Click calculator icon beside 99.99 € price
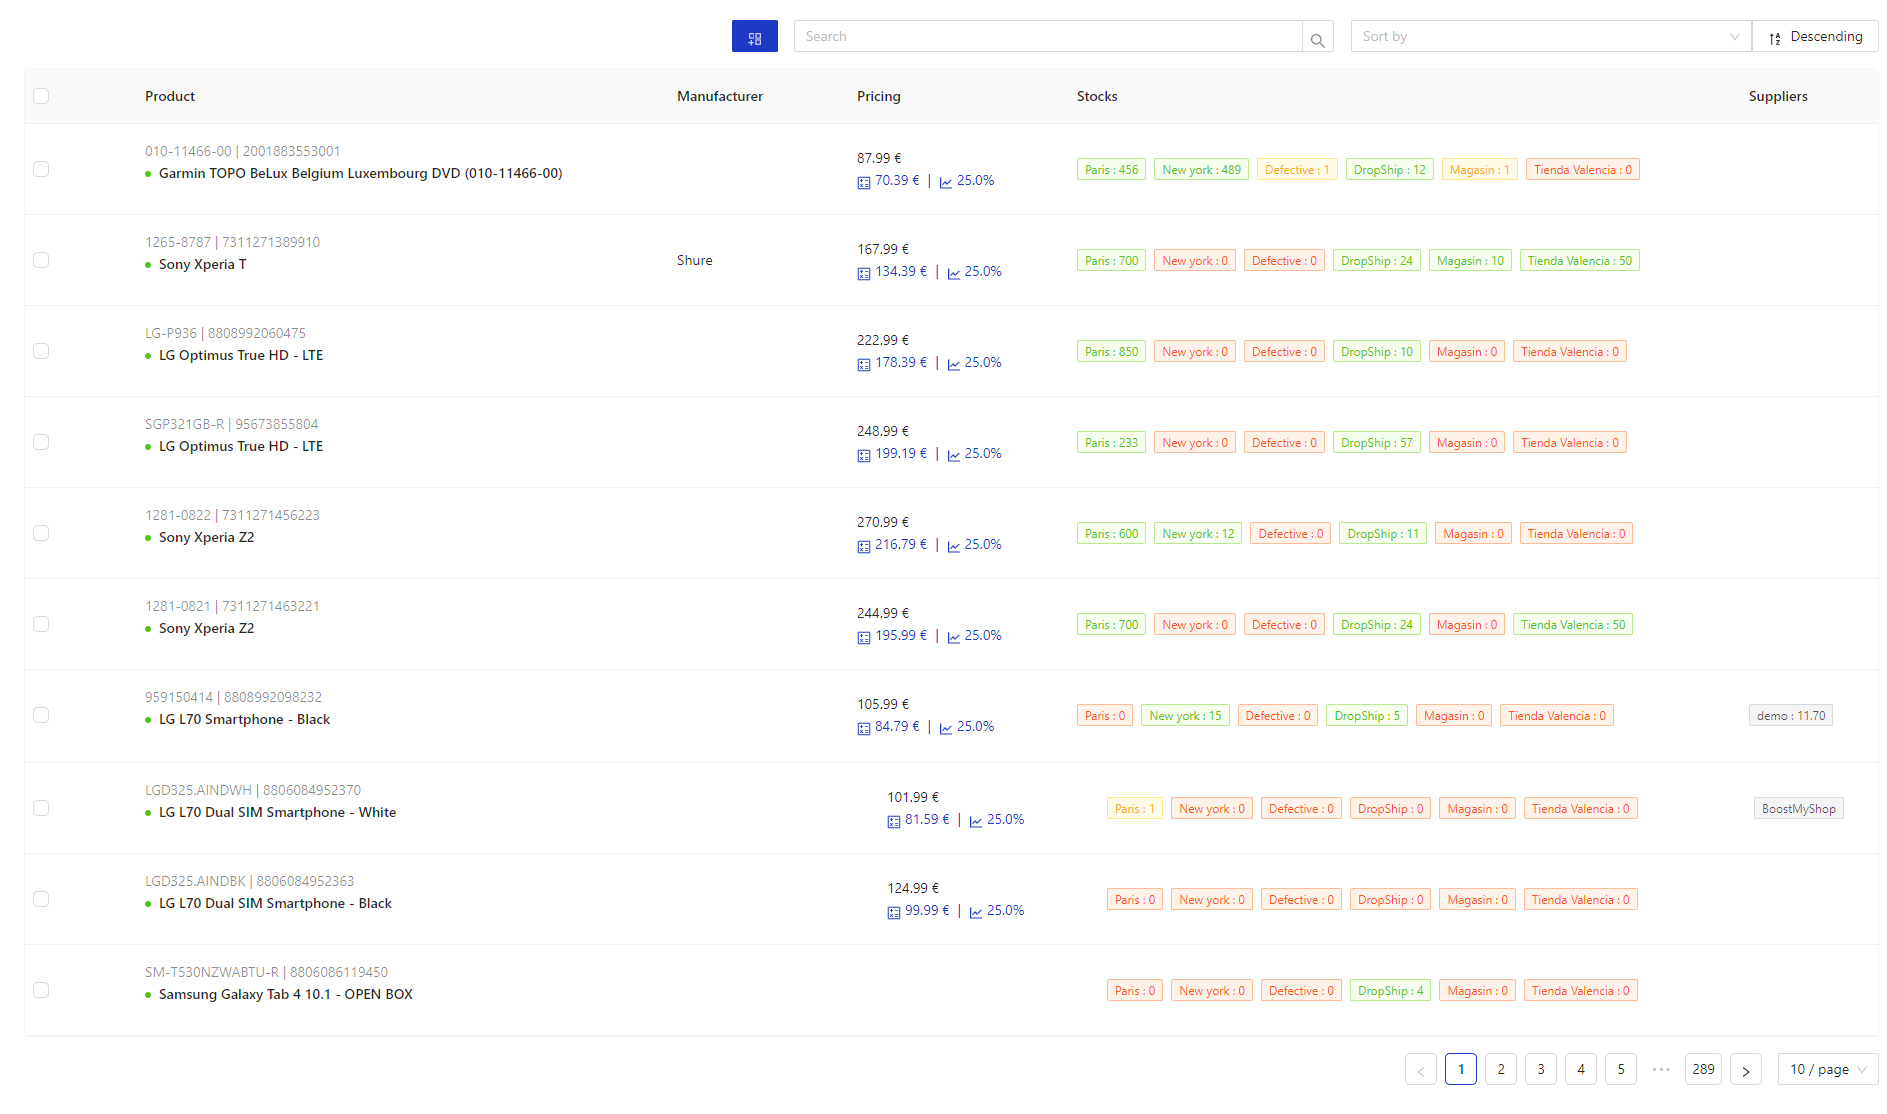1887x1114 pixels. pyautogui.click(x=894, y=912)
